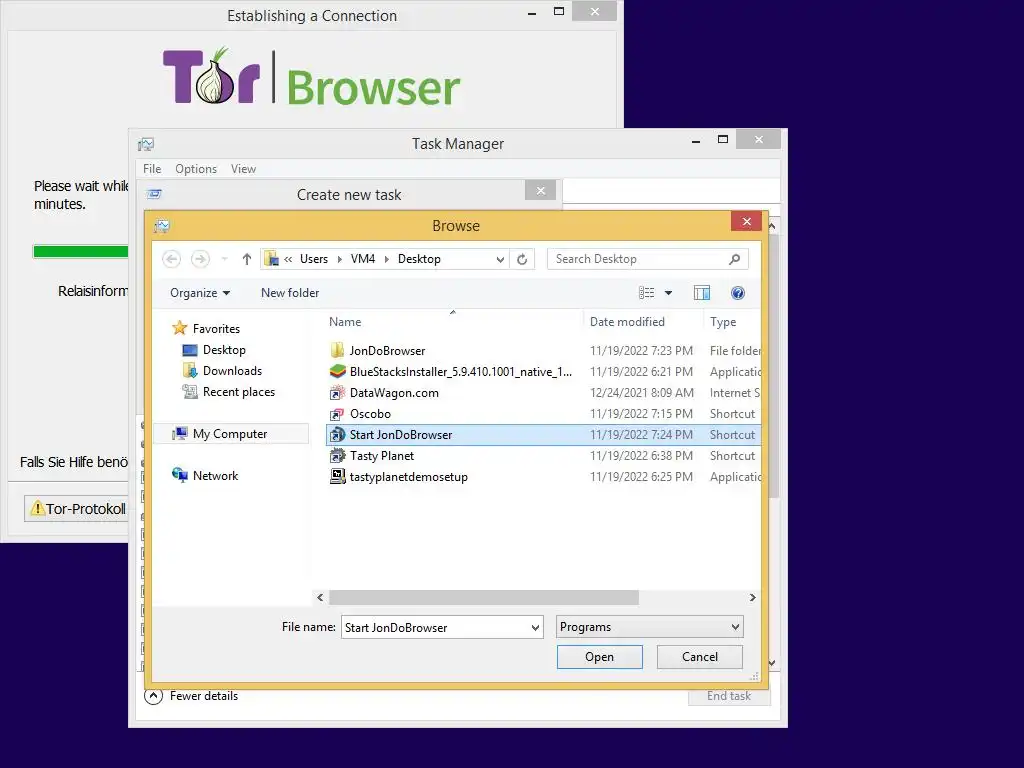Click the horizontal scrollbar left arrow
Screen dimensions: 1024x768
coord(320,597)
